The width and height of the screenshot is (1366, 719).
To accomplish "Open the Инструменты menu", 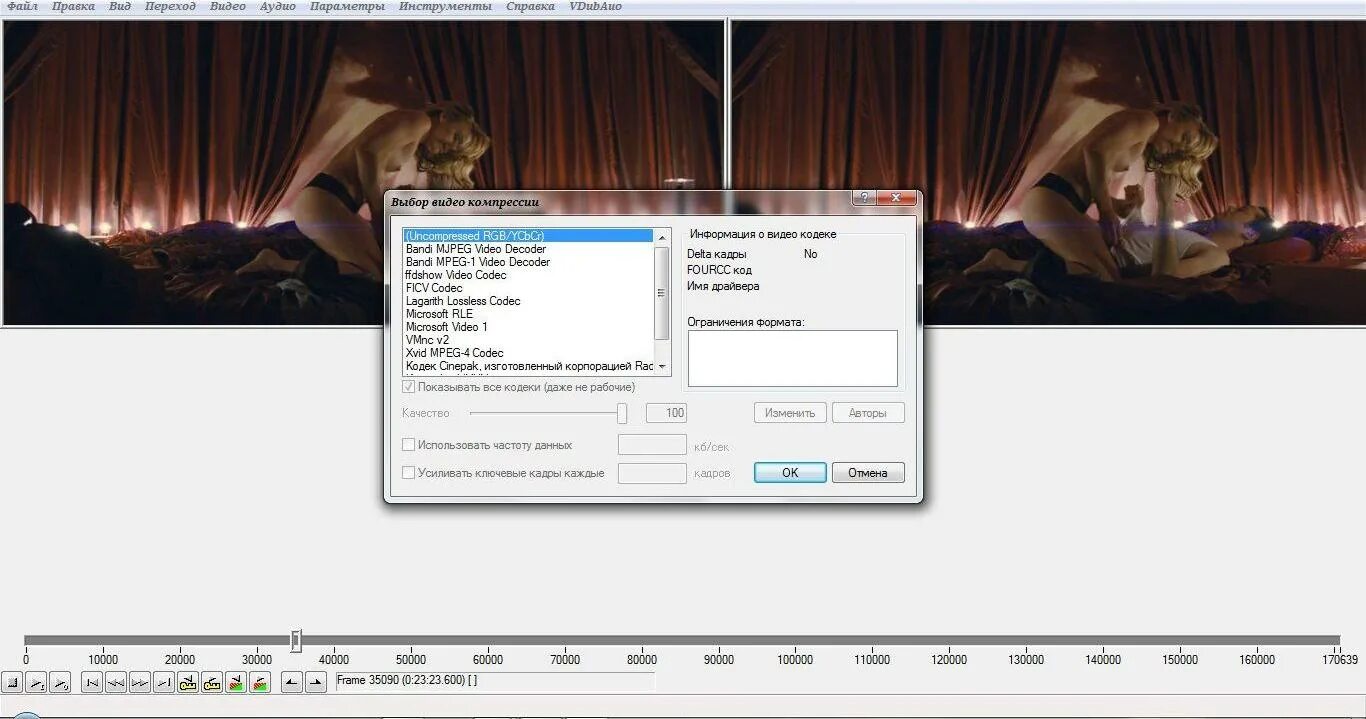I will coord(445,6).
